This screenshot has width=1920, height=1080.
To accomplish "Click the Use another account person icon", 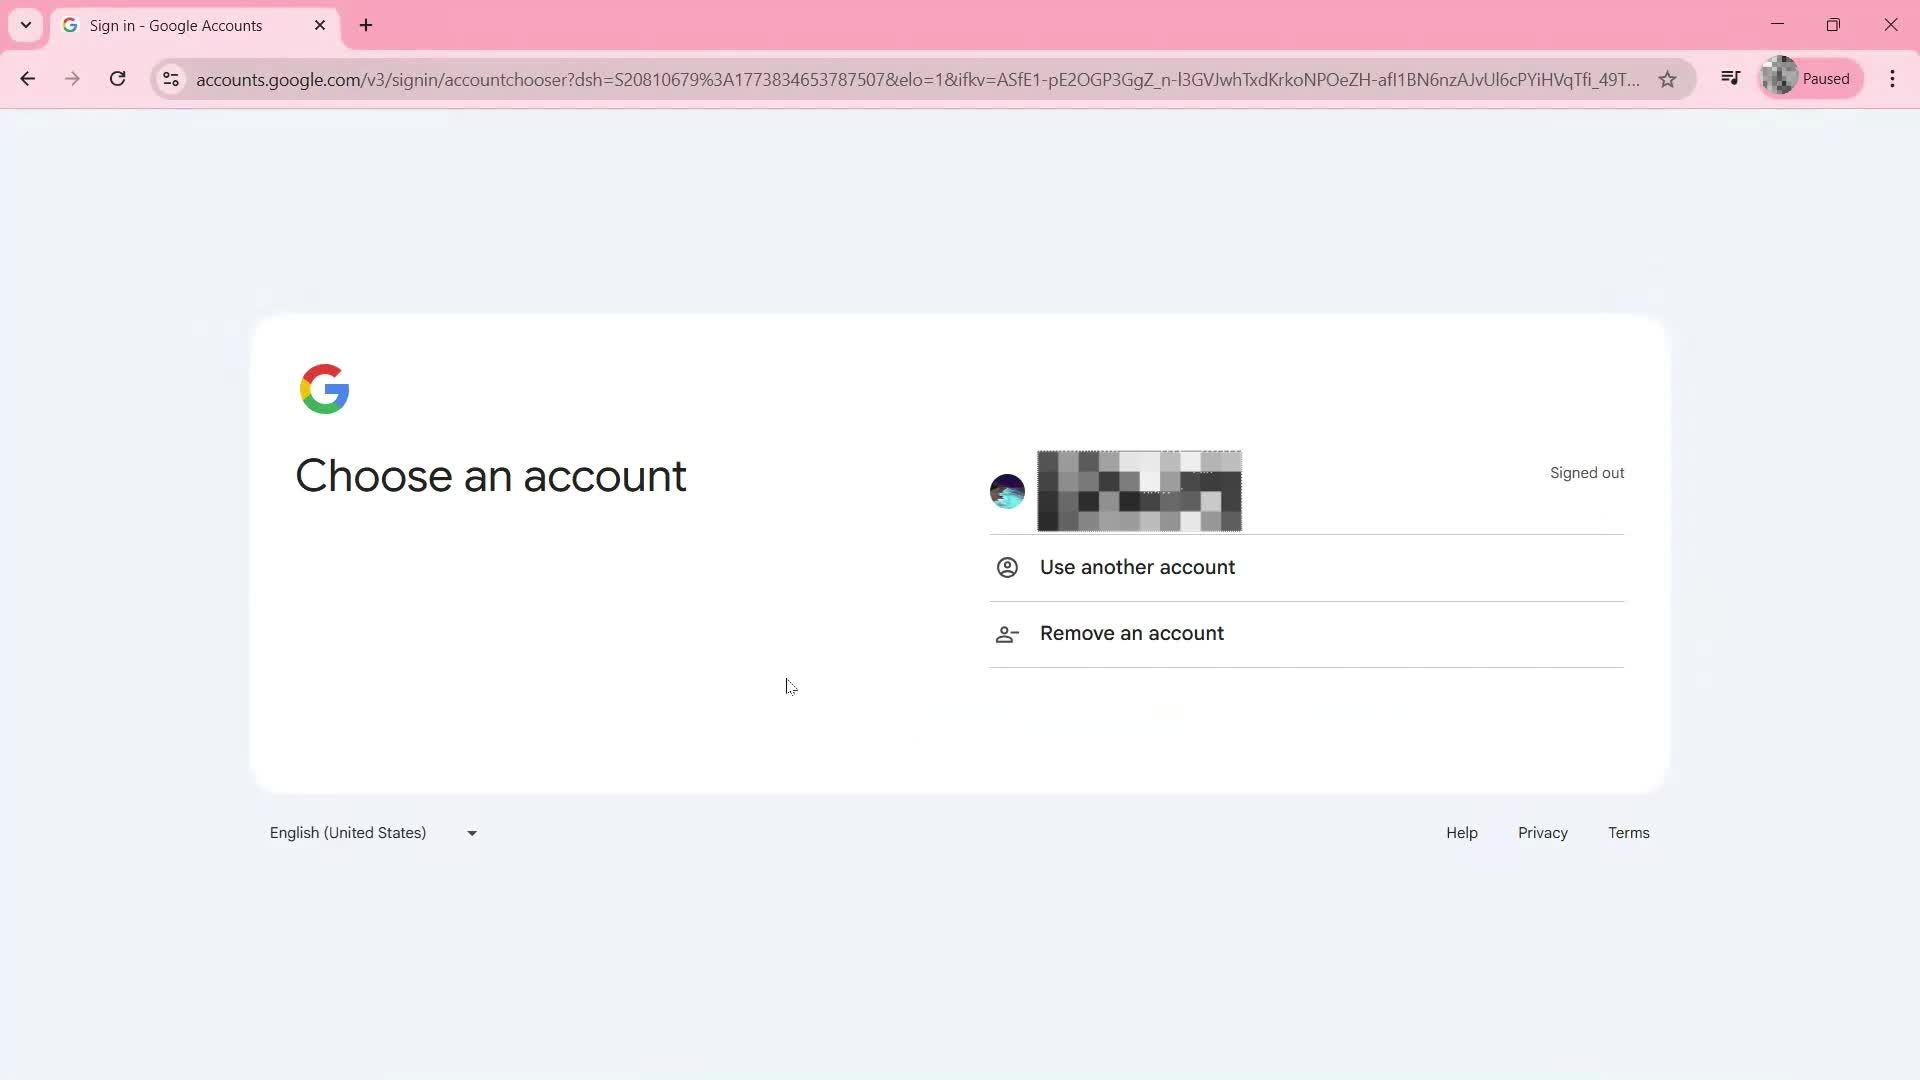I will coord(1006,567).
